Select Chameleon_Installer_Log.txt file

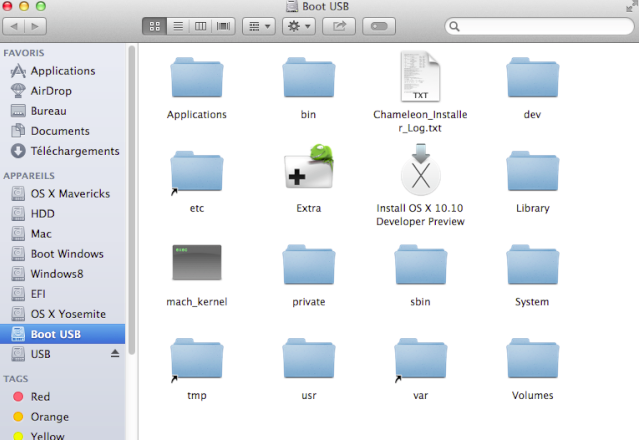click(x=420, y=76)
